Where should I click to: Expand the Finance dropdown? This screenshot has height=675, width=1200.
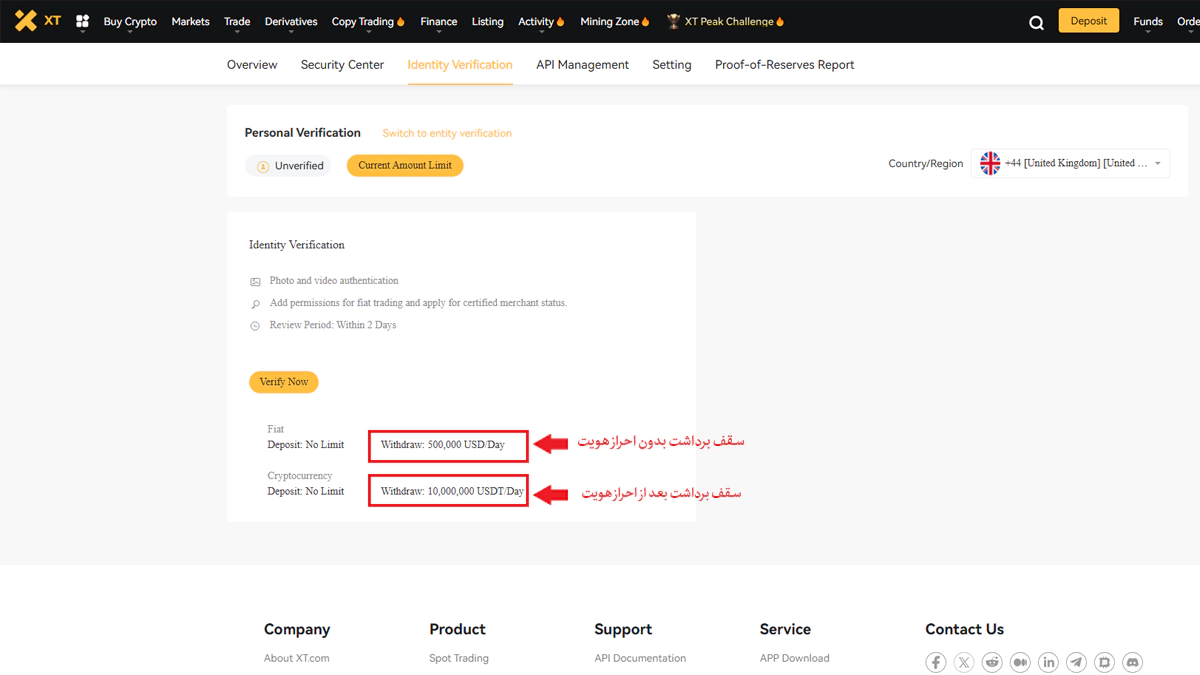click(438, 22)
